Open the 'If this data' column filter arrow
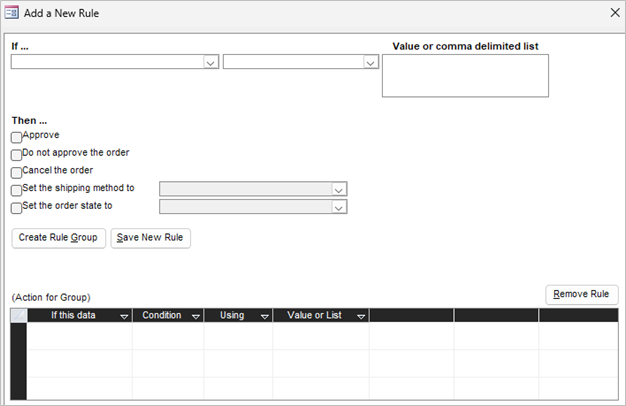 tap(124, 316)
